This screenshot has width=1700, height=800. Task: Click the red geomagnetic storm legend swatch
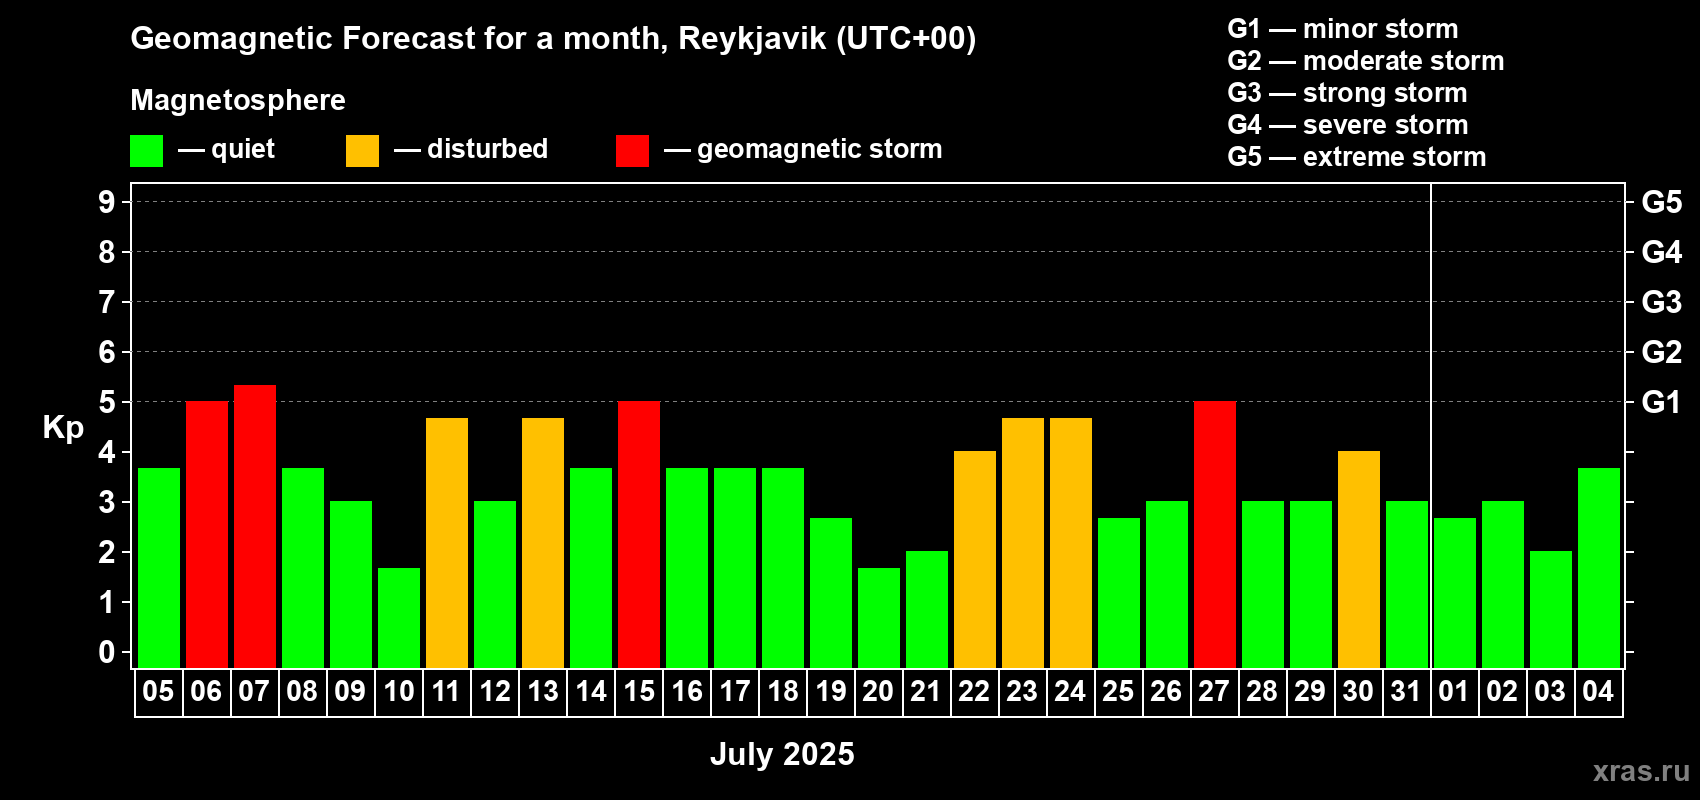pos(632,151)
